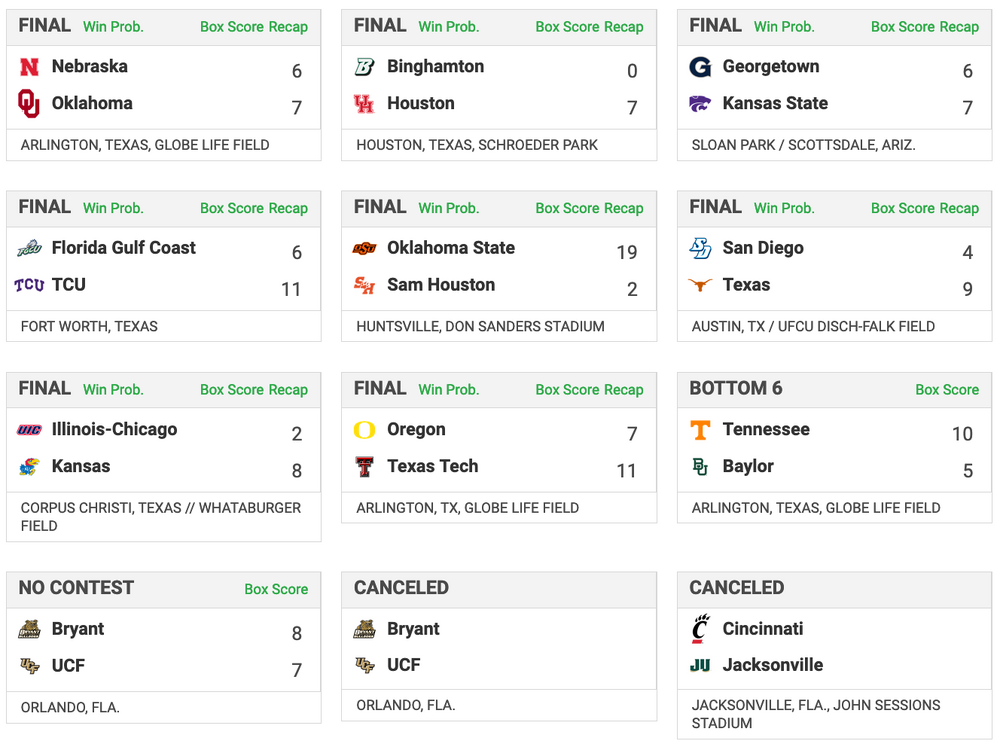Open Box Score for Tennessee vs Baylor
Screen dimensions: 1000x750
pyautogui.click(x=947, y=390)
